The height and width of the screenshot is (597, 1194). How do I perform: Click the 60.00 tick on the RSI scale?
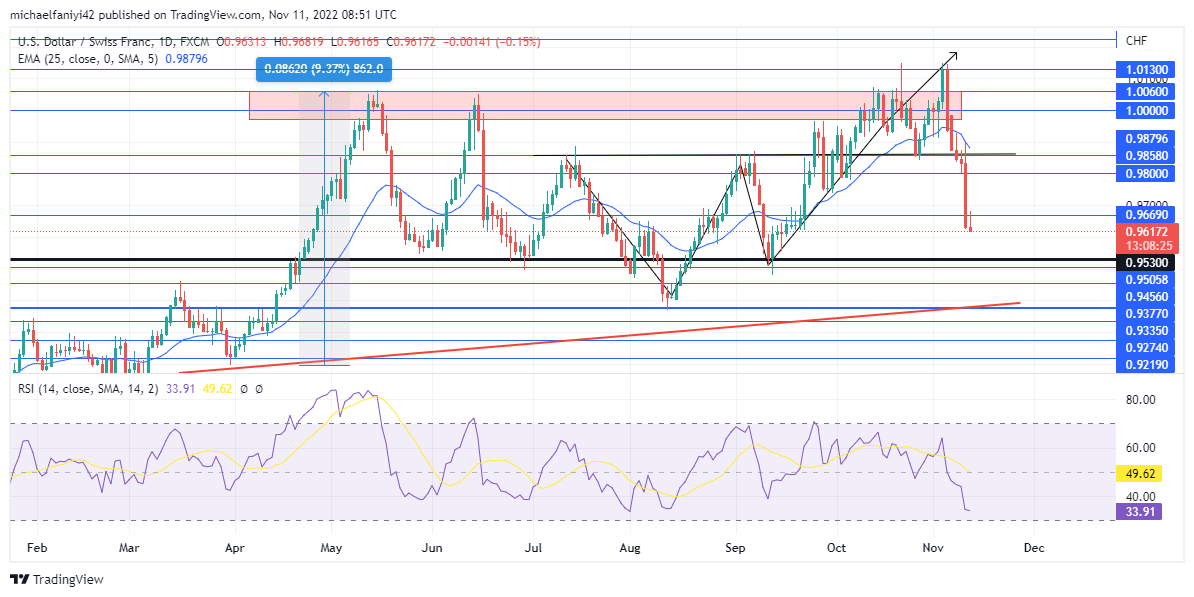click(1139, 448)
